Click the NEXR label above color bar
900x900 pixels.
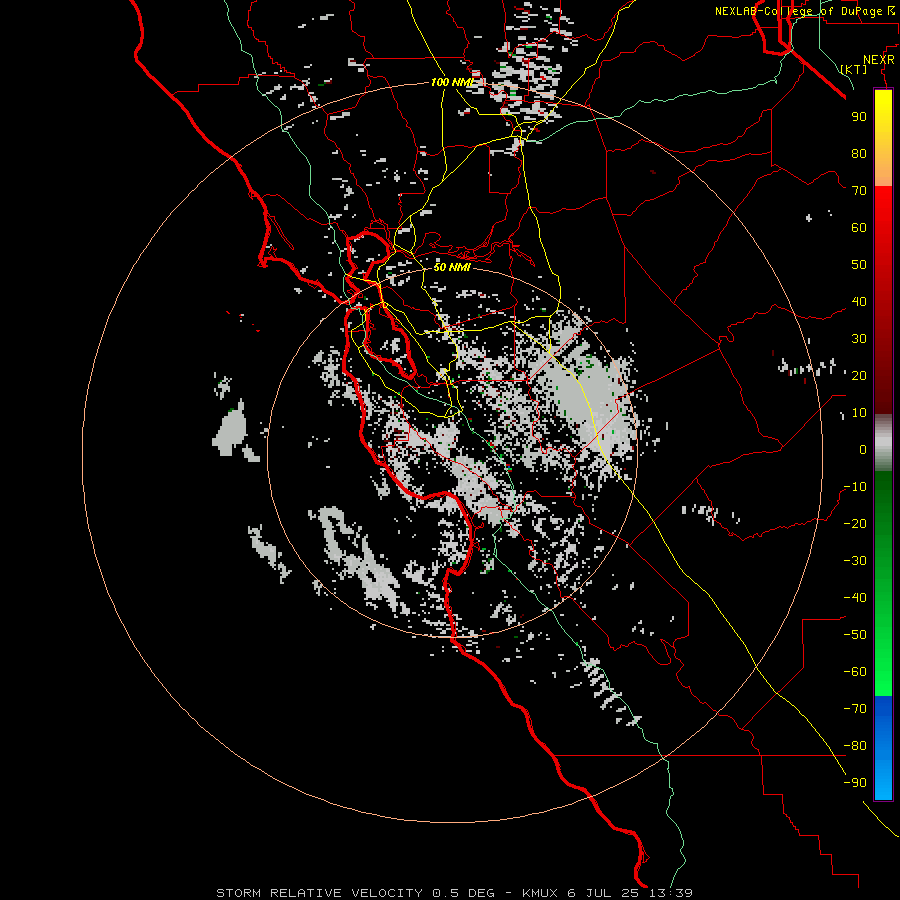click(x=879, y=60)
